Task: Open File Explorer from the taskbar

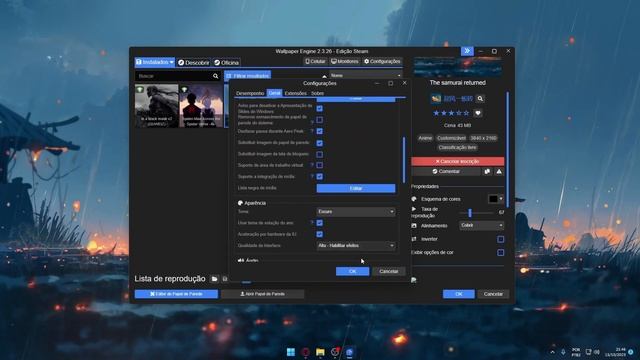Action: (320, 352)
